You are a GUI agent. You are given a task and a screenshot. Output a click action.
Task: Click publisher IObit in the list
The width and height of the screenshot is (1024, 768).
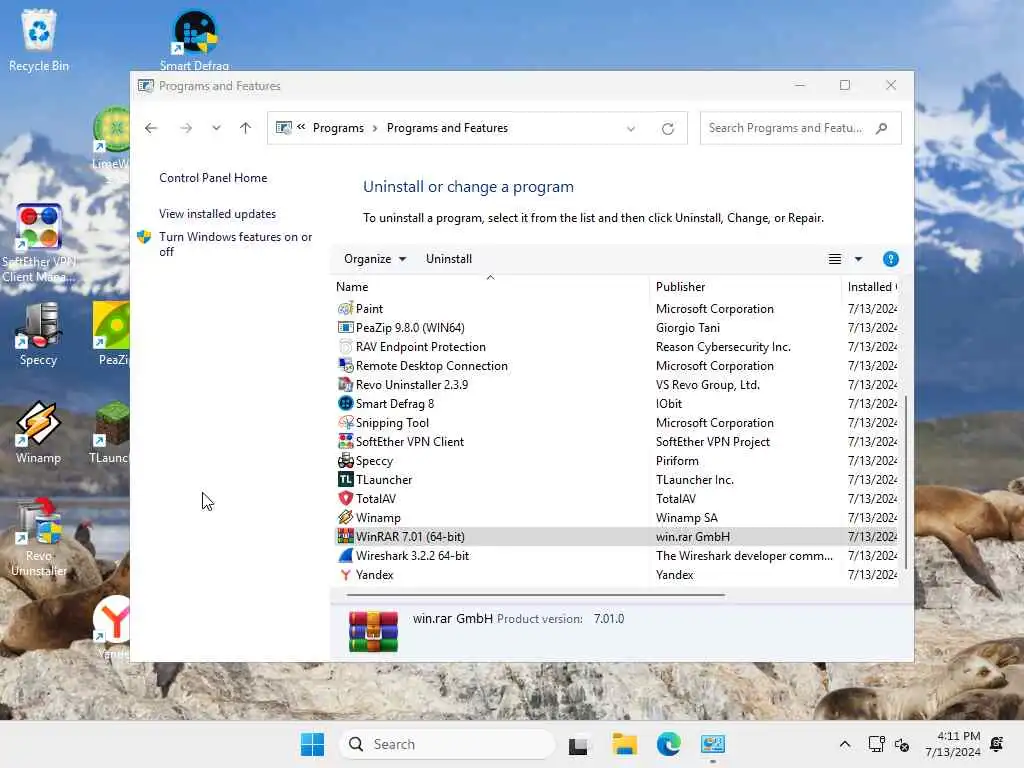click(x=669, y=404)
